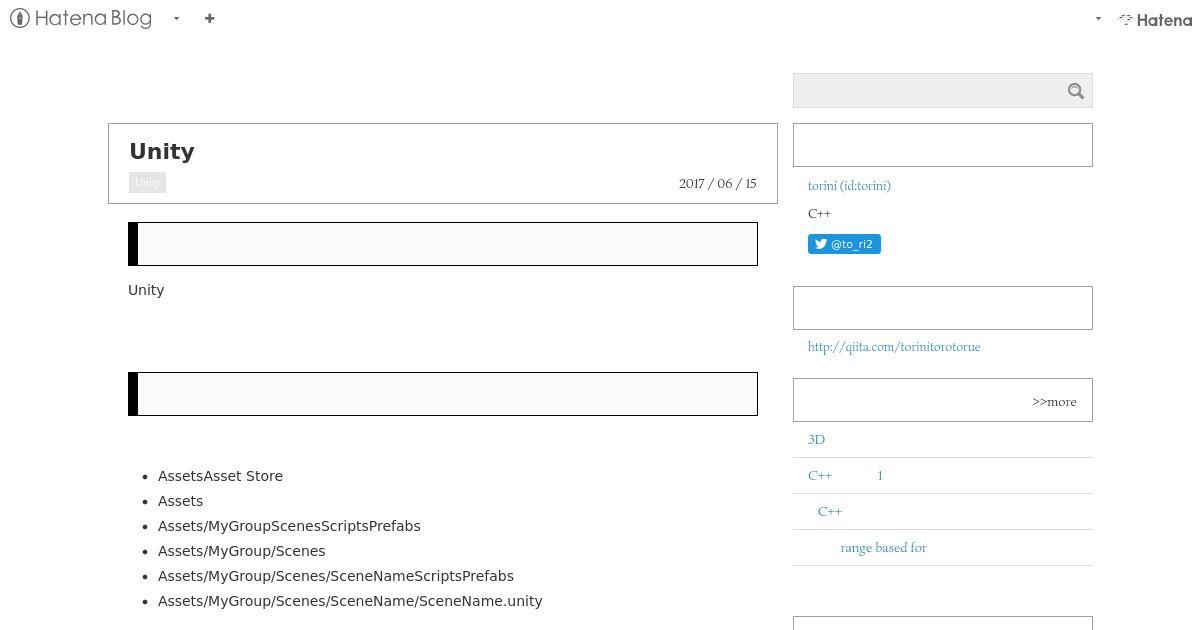Select the plain Assets list item text
The width and height of the screenshot is (1200, 630).
(180, 501)
